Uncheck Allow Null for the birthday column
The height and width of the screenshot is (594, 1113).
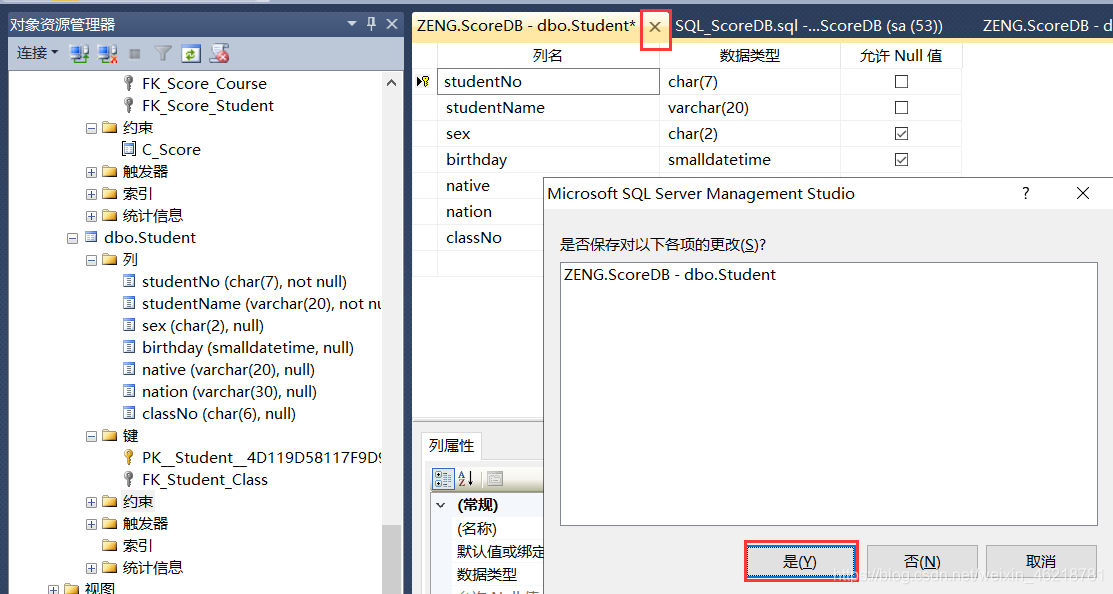[x=901, y=160]
